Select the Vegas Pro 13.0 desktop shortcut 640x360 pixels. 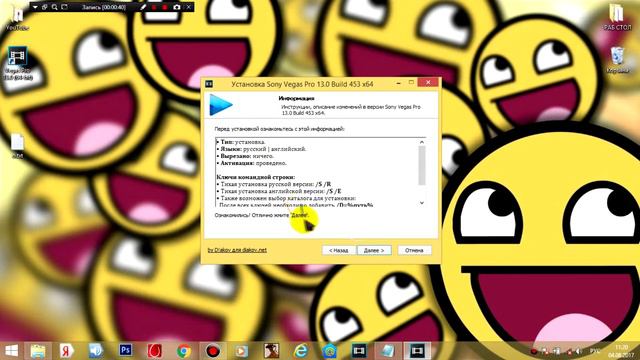pos(18,63)
